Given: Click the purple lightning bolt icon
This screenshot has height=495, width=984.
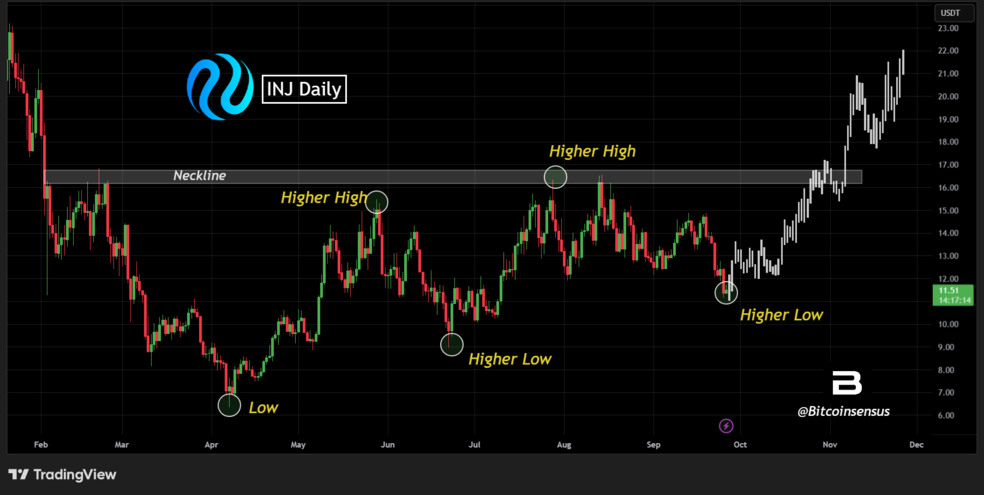Looking at the screenshot, I should (x=726, y=426).
